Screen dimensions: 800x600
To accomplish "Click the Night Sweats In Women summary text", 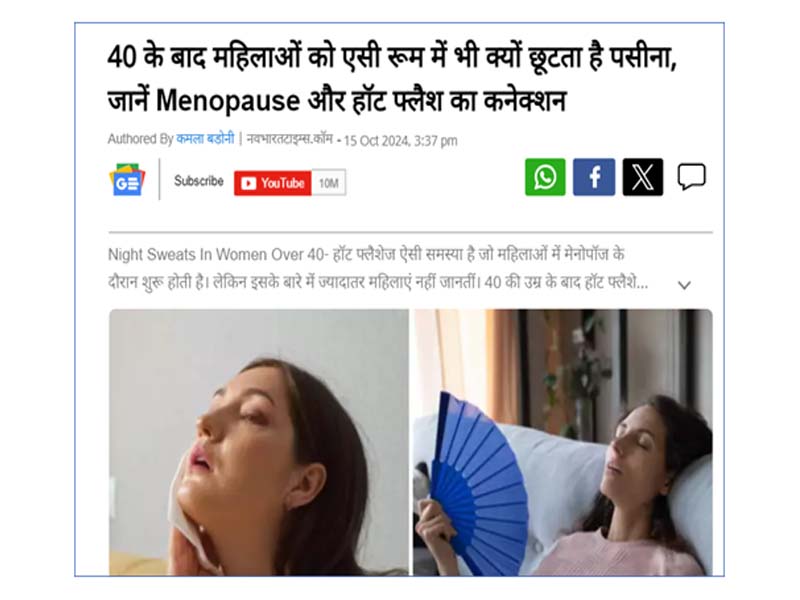I will point(378,268).
